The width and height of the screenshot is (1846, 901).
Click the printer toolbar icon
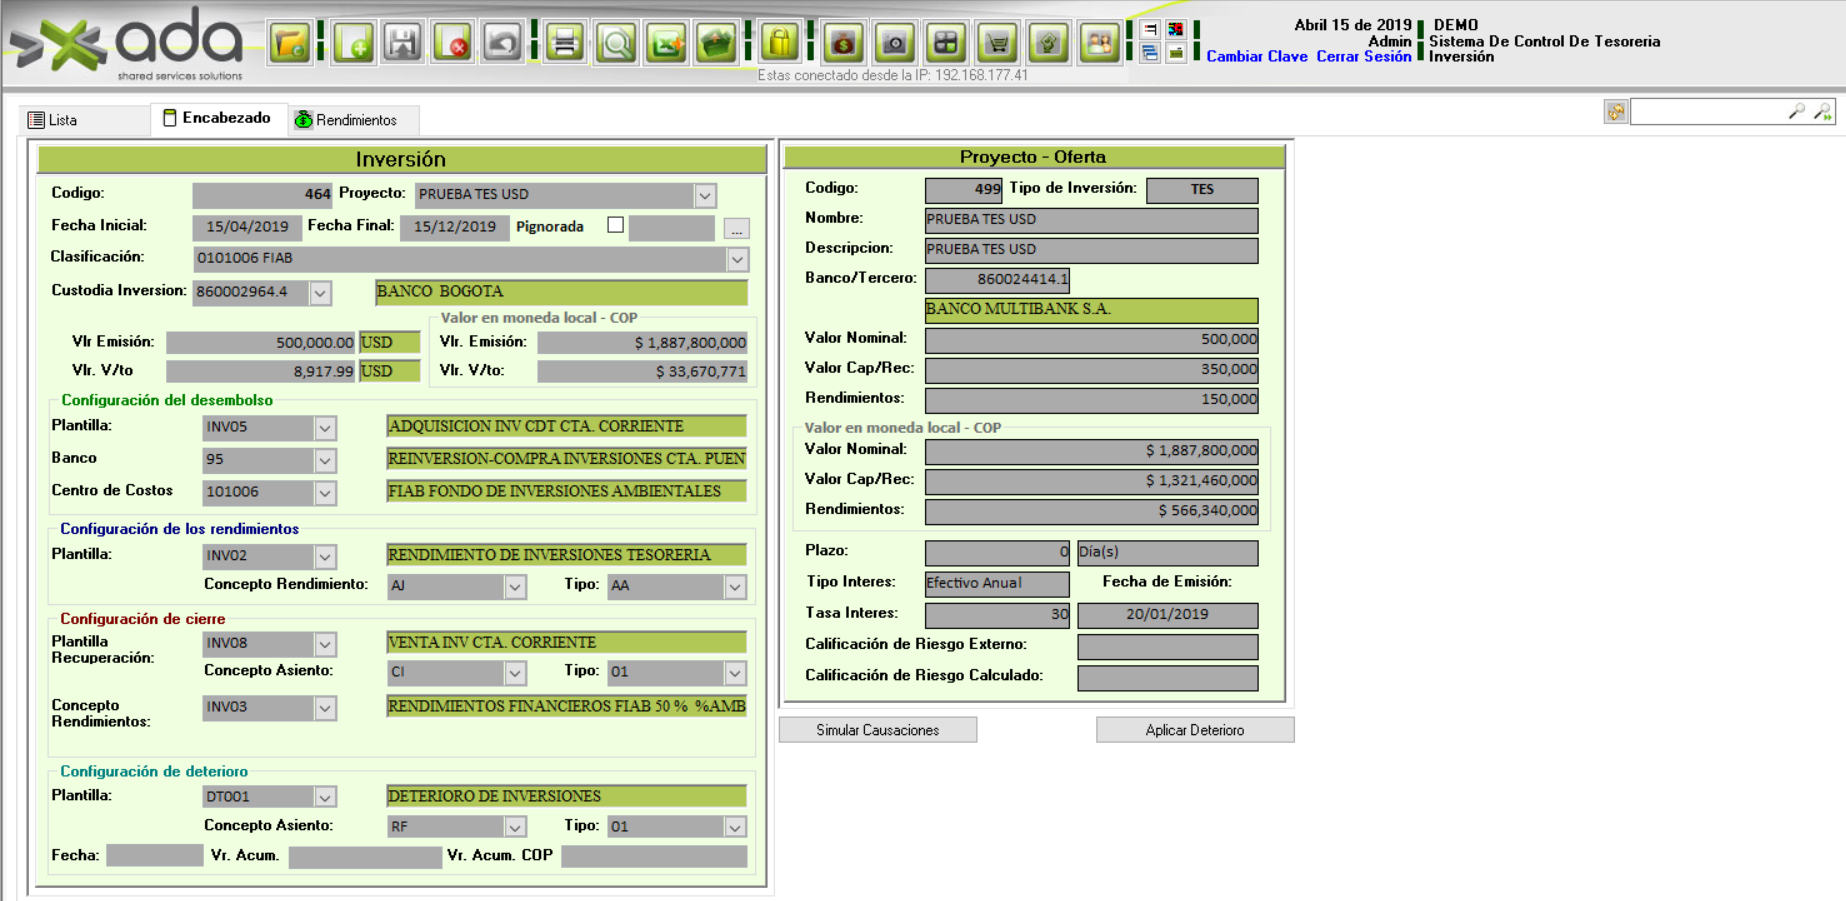point(565,43)
